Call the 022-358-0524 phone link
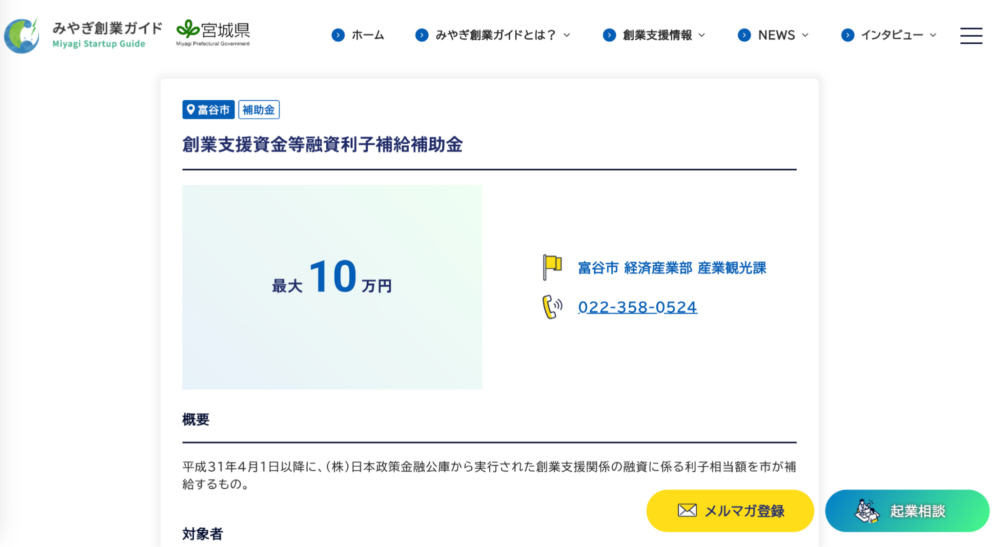Viewport: 1000px width, 547px height. [637, 307]
